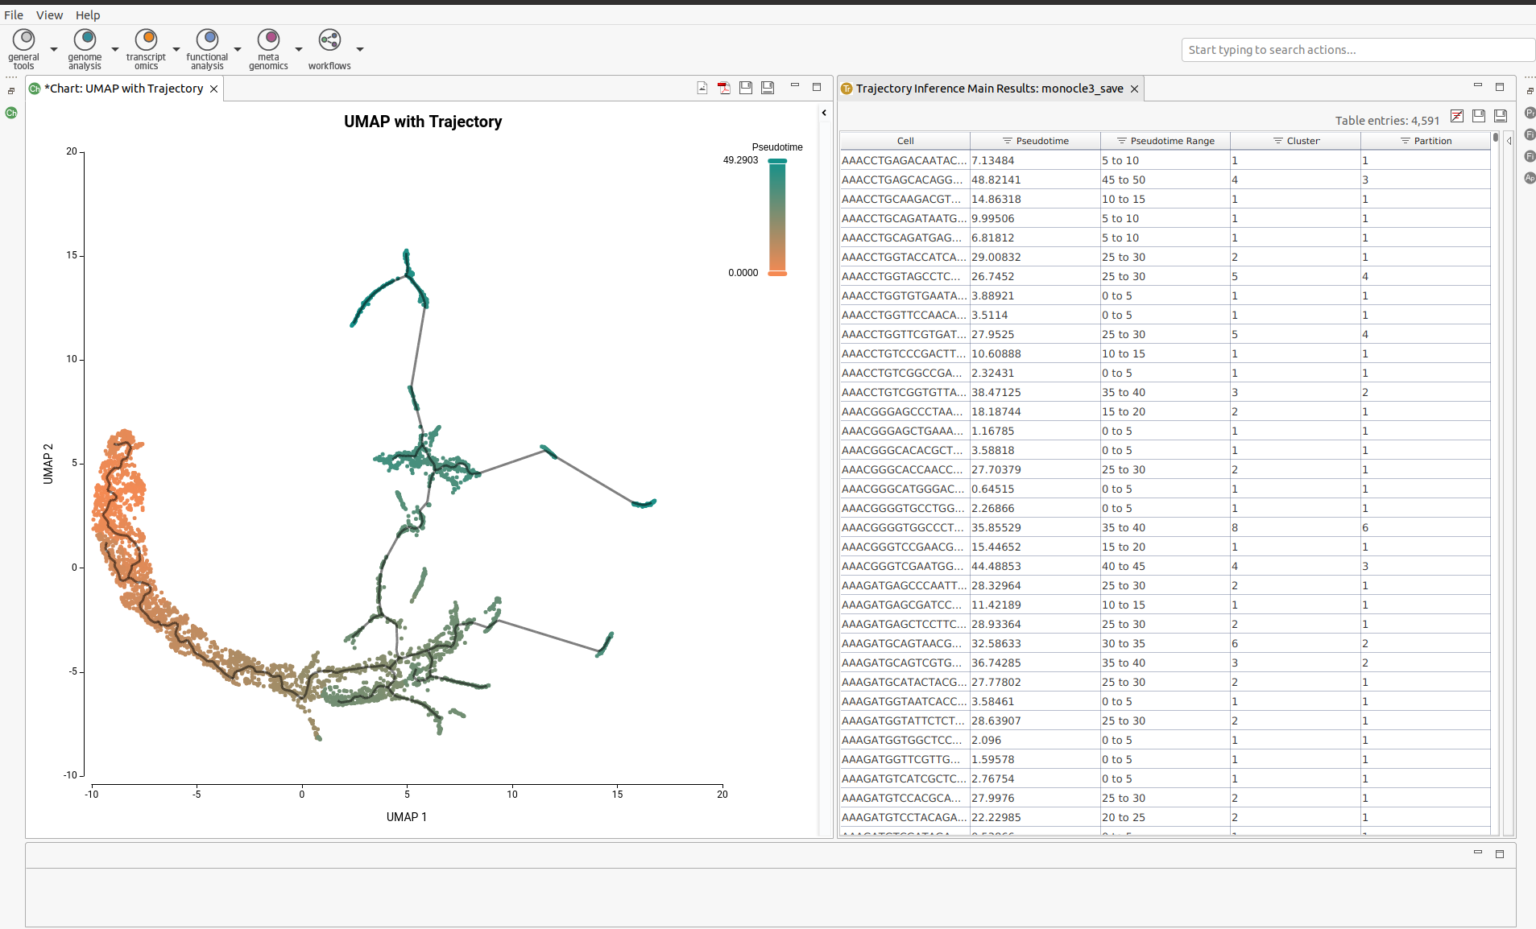This screenshot has height=929, width=1536.
Task: Save the Trajectory Inference results table
Action: [1479, 116]
